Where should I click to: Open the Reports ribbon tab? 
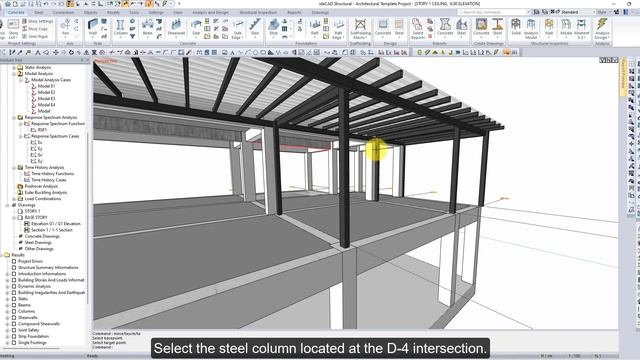(294, 13)
